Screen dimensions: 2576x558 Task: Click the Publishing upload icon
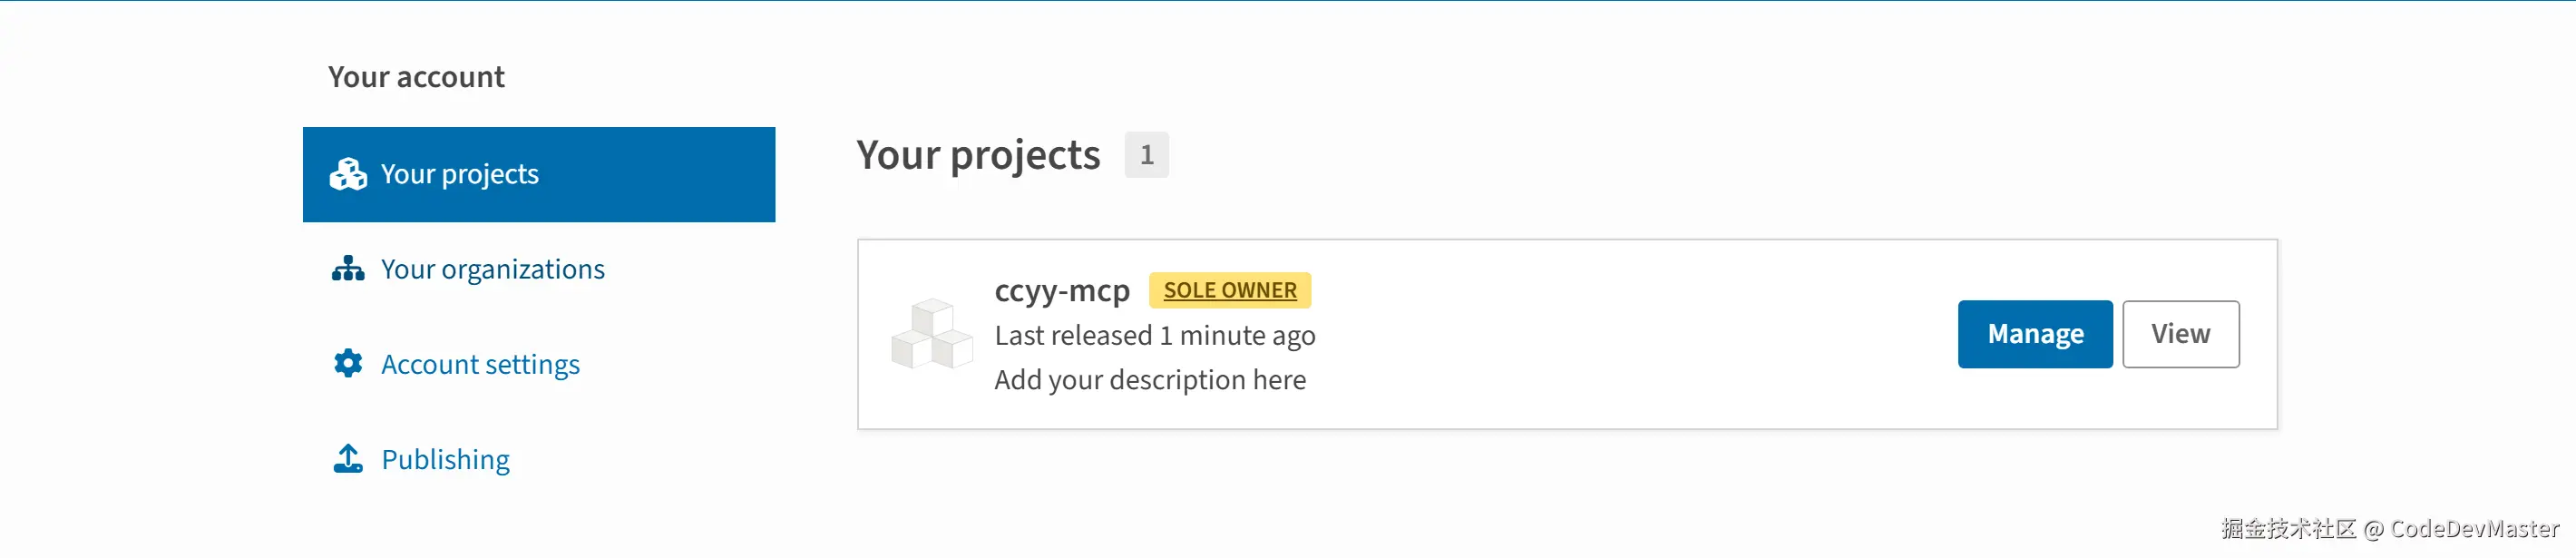[x=348, y=459]
